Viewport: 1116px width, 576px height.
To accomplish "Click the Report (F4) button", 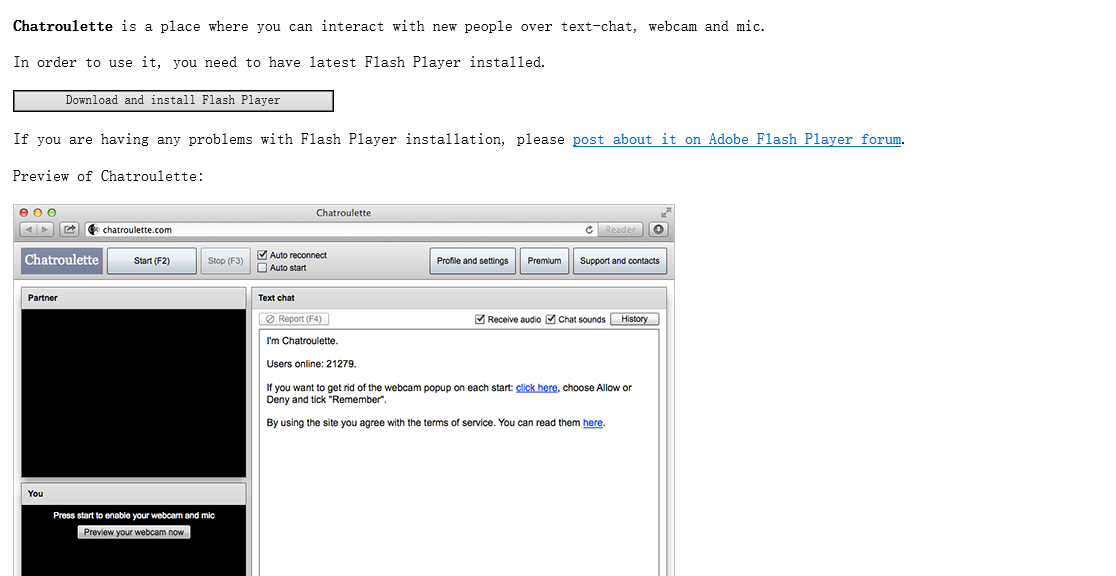I will [294, 319].
